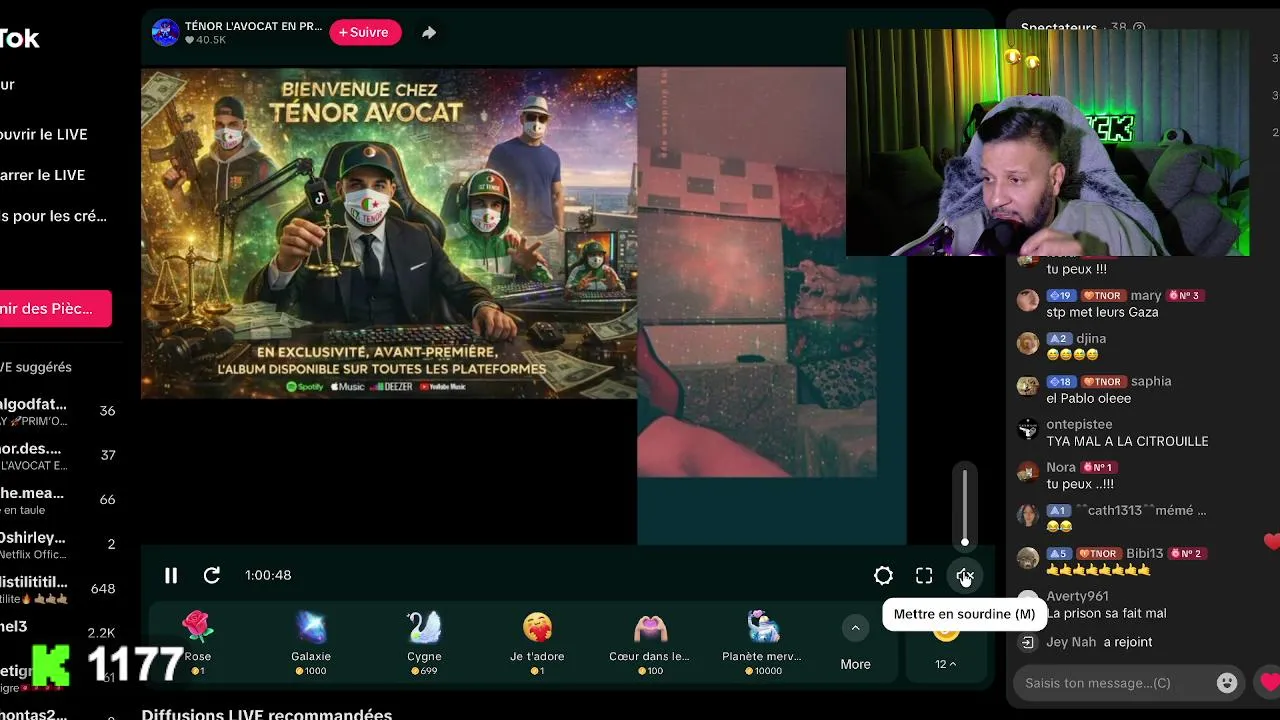
Task: Click the TYA MAL A LA CITROUILLE message
Action: coord(1127,441)
